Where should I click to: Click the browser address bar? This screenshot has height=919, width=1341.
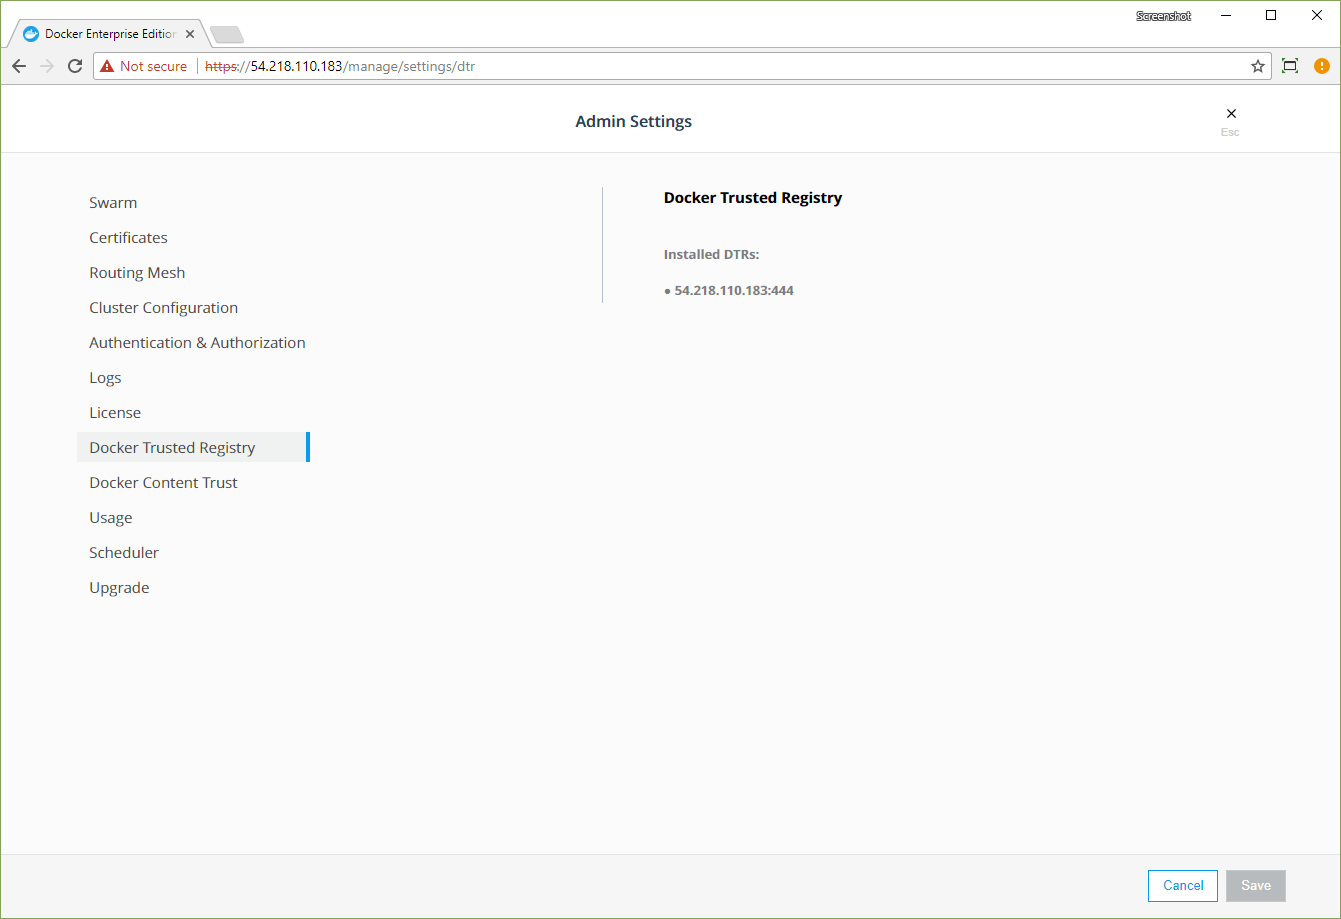coord(700,66)
